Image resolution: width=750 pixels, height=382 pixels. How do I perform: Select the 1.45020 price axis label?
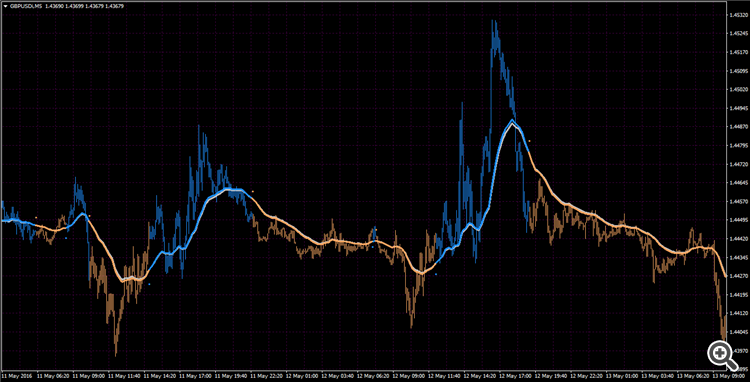pyautogui.click(x=737, y=89)
